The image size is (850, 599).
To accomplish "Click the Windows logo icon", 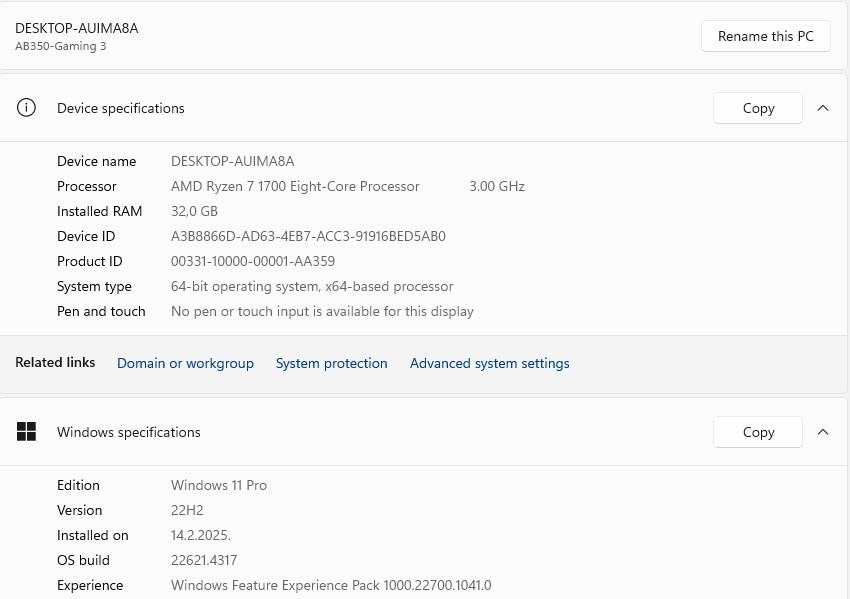I will coord(27,432).
